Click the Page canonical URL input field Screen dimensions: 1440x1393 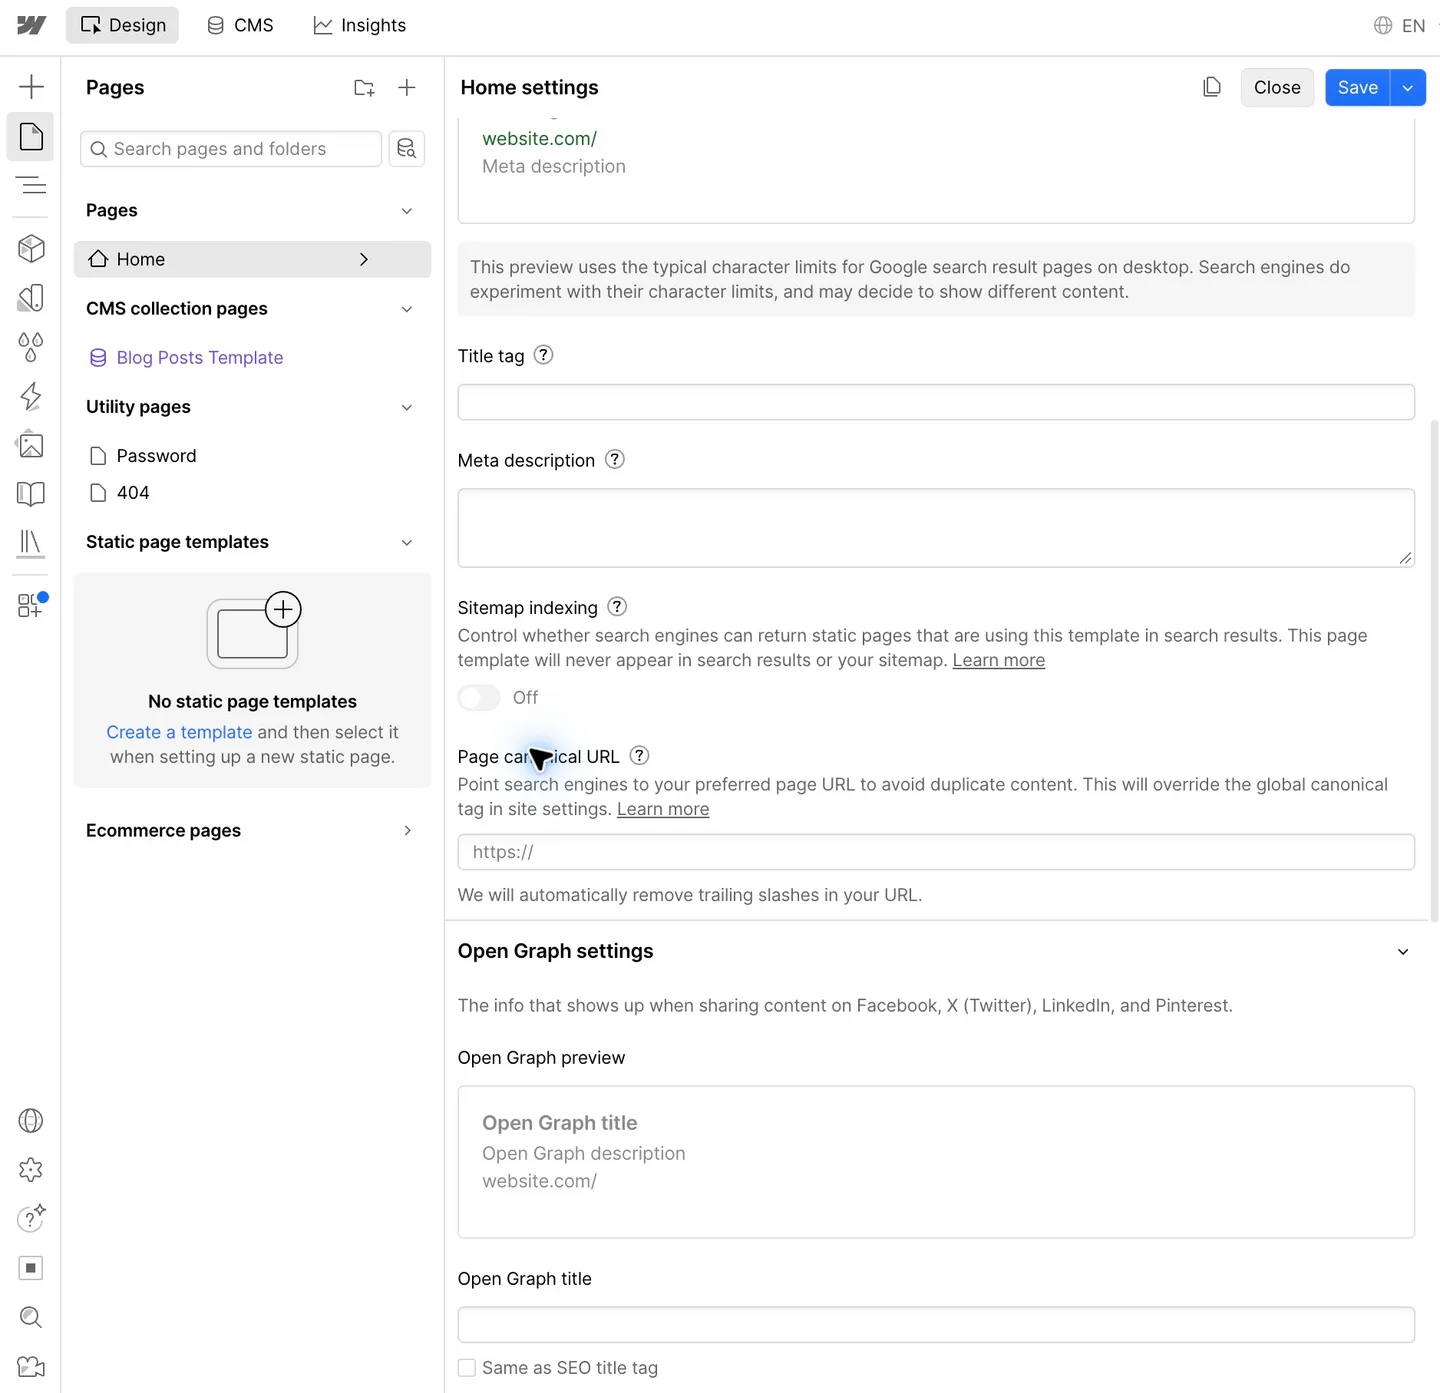point(936,852)
